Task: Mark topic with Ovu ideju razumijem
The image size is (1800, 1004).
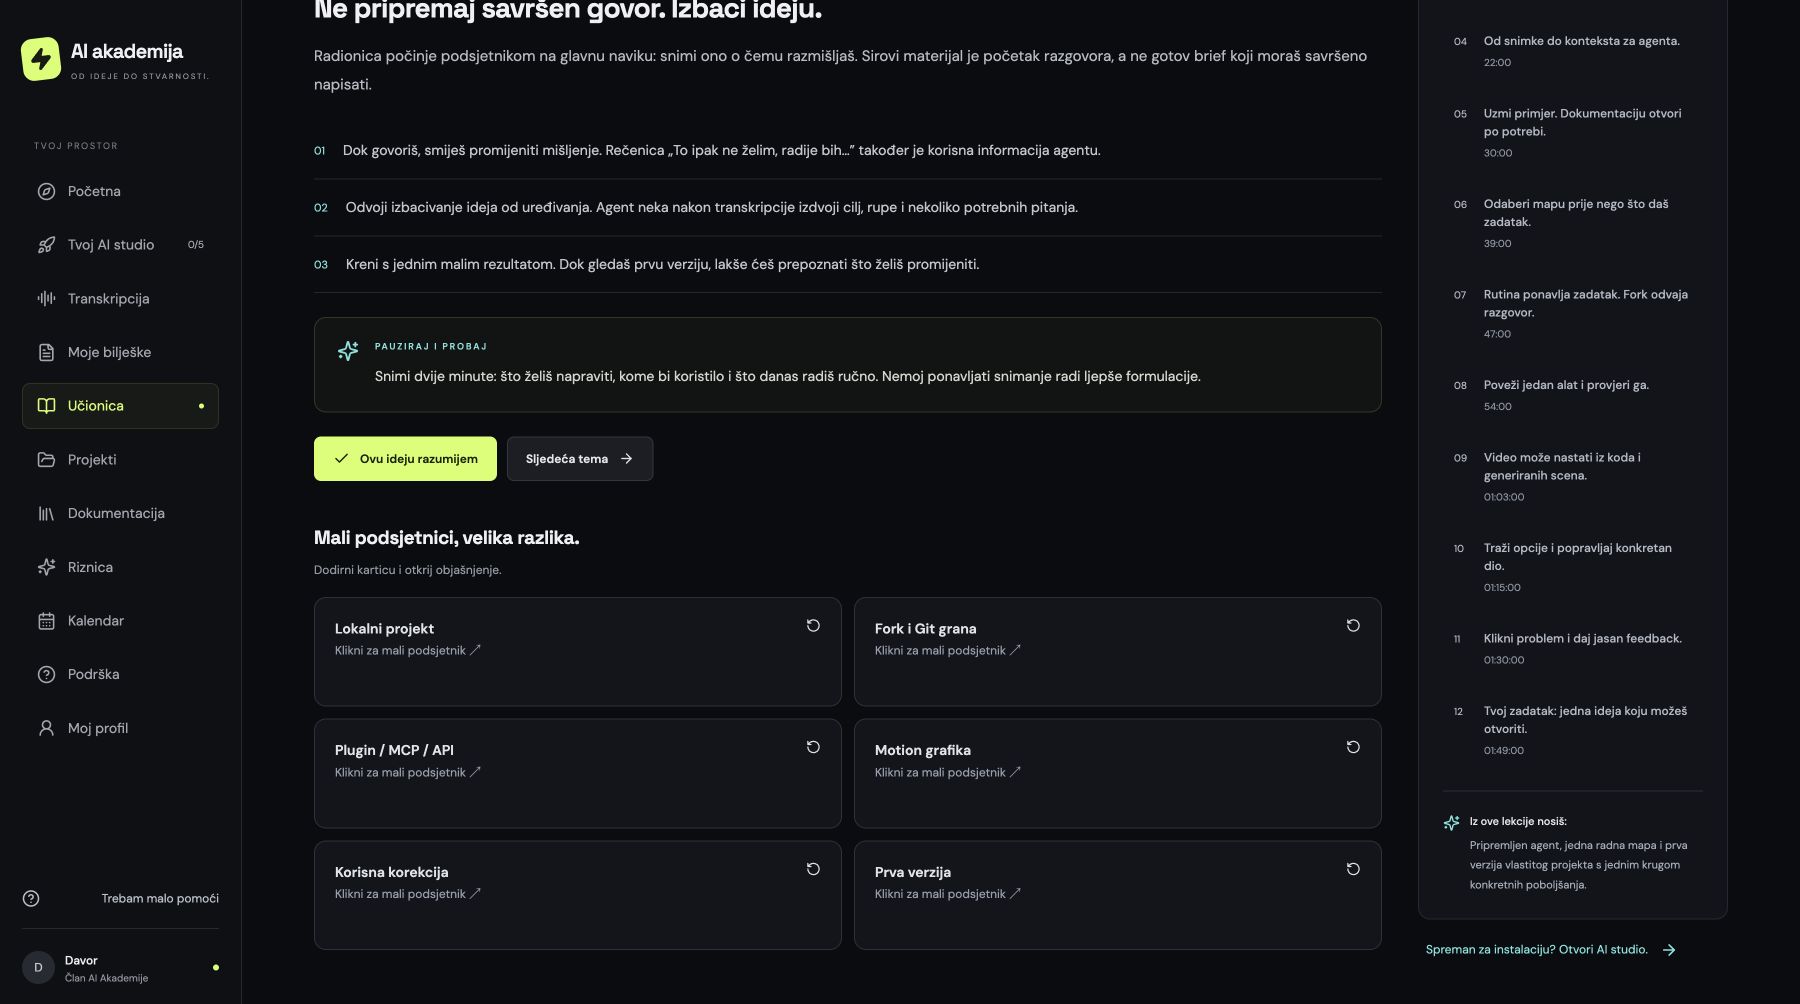Action: pos(405,459)
